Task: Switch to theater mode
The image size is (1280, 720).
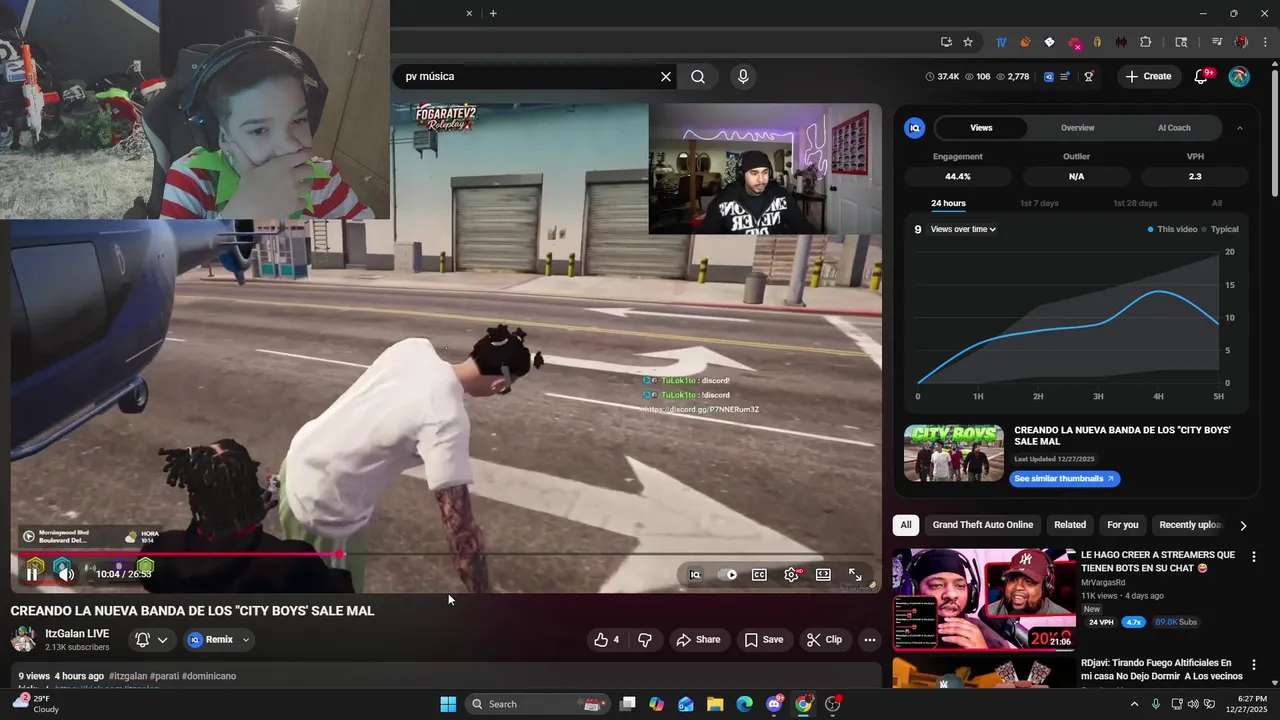Action: (823, 575)
